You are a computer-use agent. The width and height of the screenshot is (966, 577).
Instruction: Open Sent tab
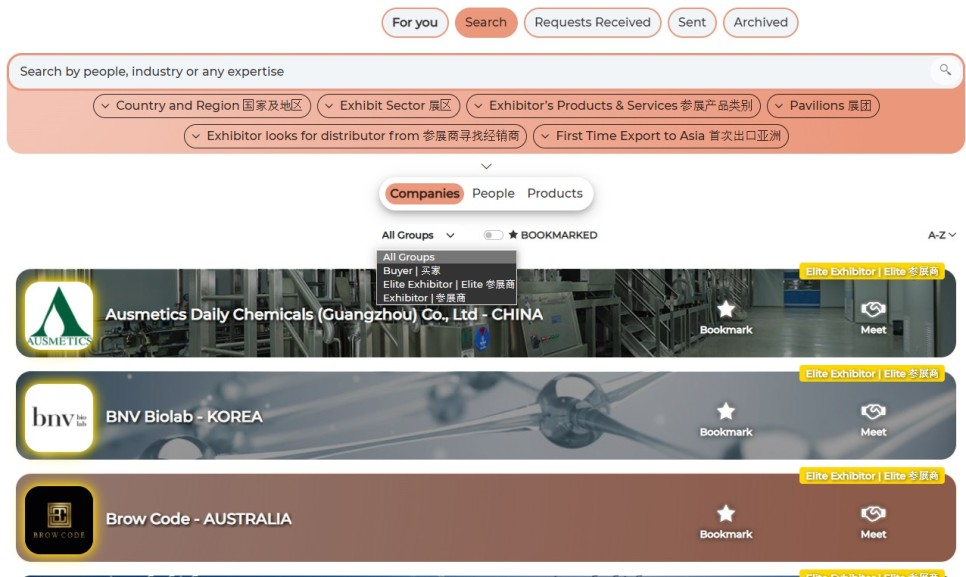click(x=692, y=22)
